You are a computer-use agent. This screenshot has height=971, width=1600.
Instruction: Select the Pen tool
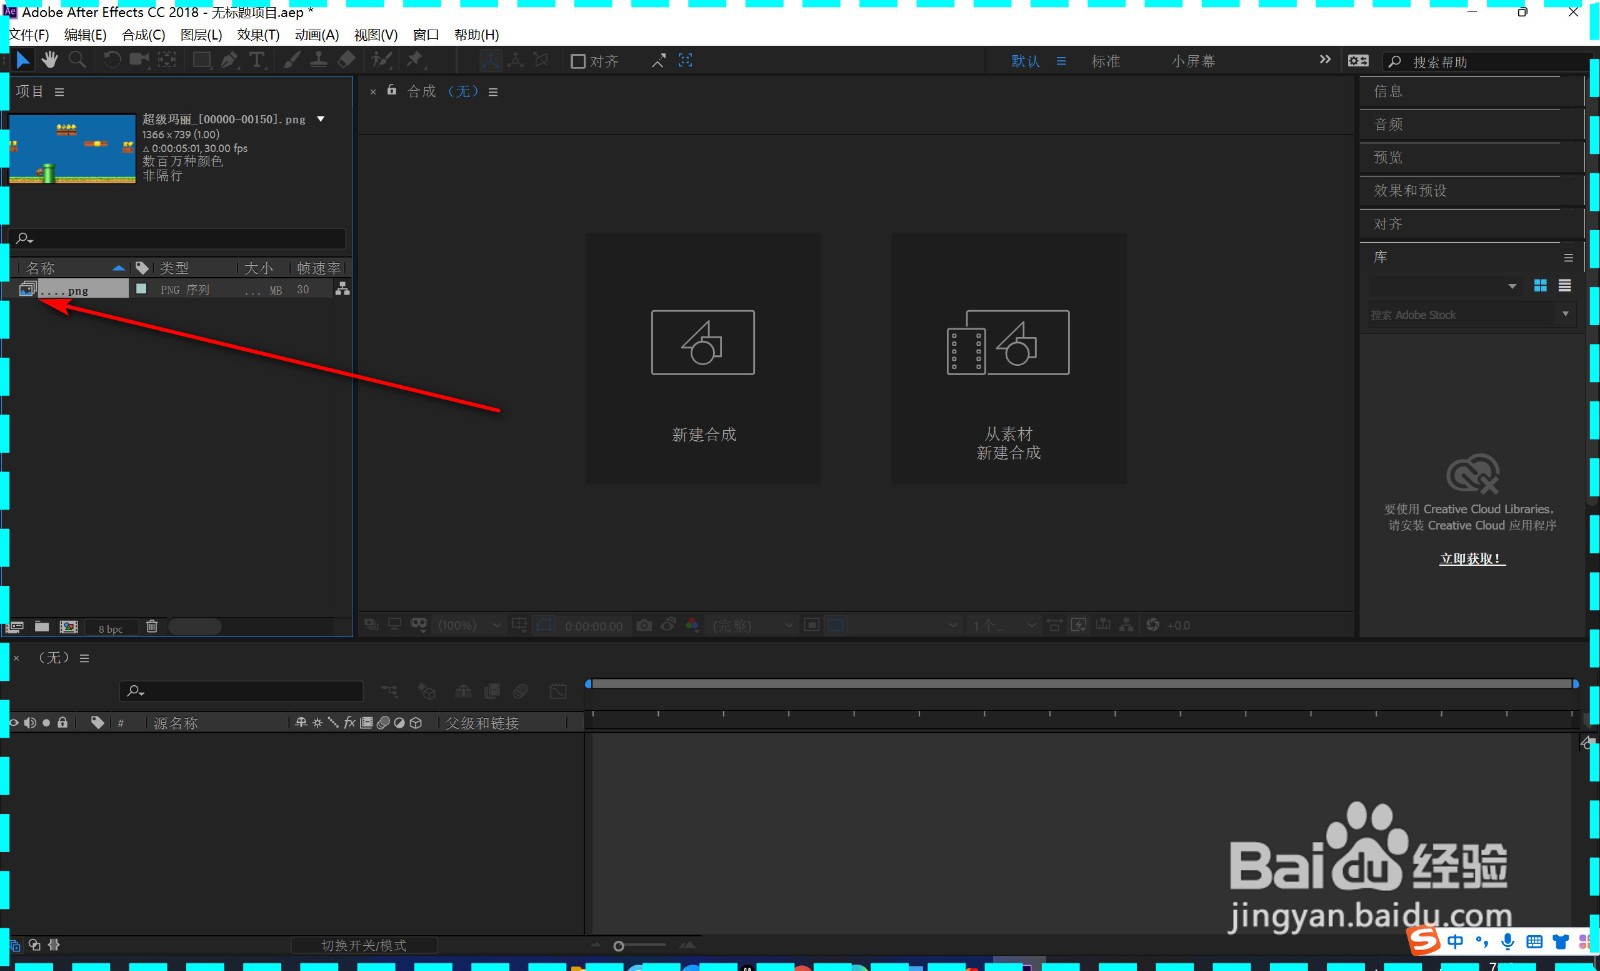tap(230, 60)
